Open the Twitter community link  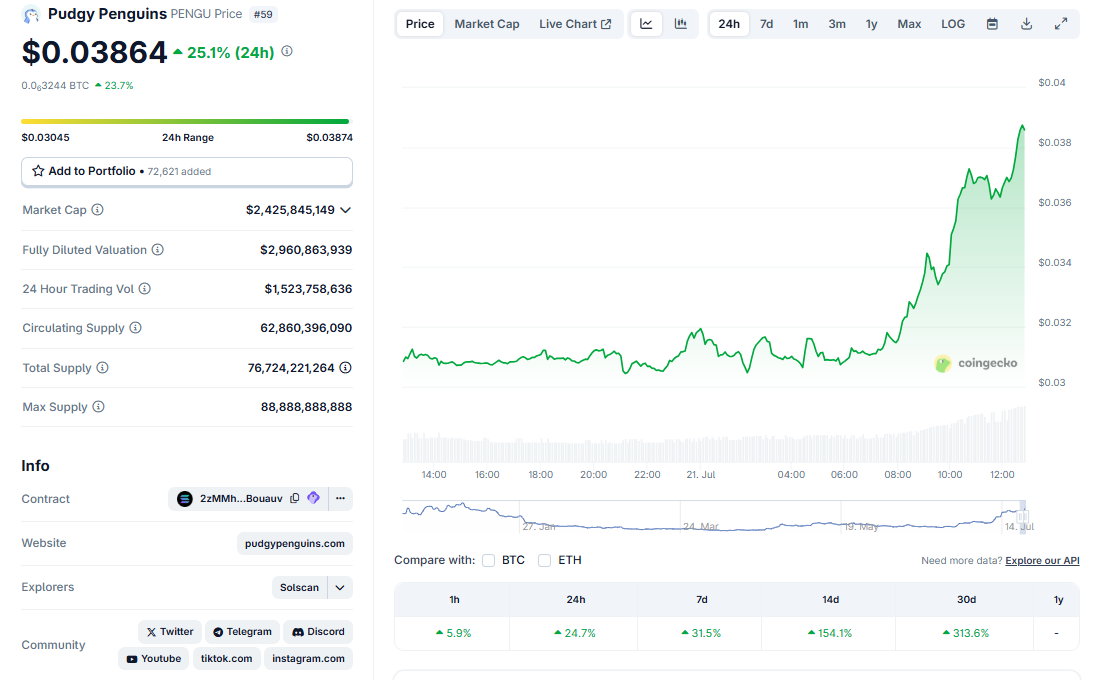click(170, 631)
